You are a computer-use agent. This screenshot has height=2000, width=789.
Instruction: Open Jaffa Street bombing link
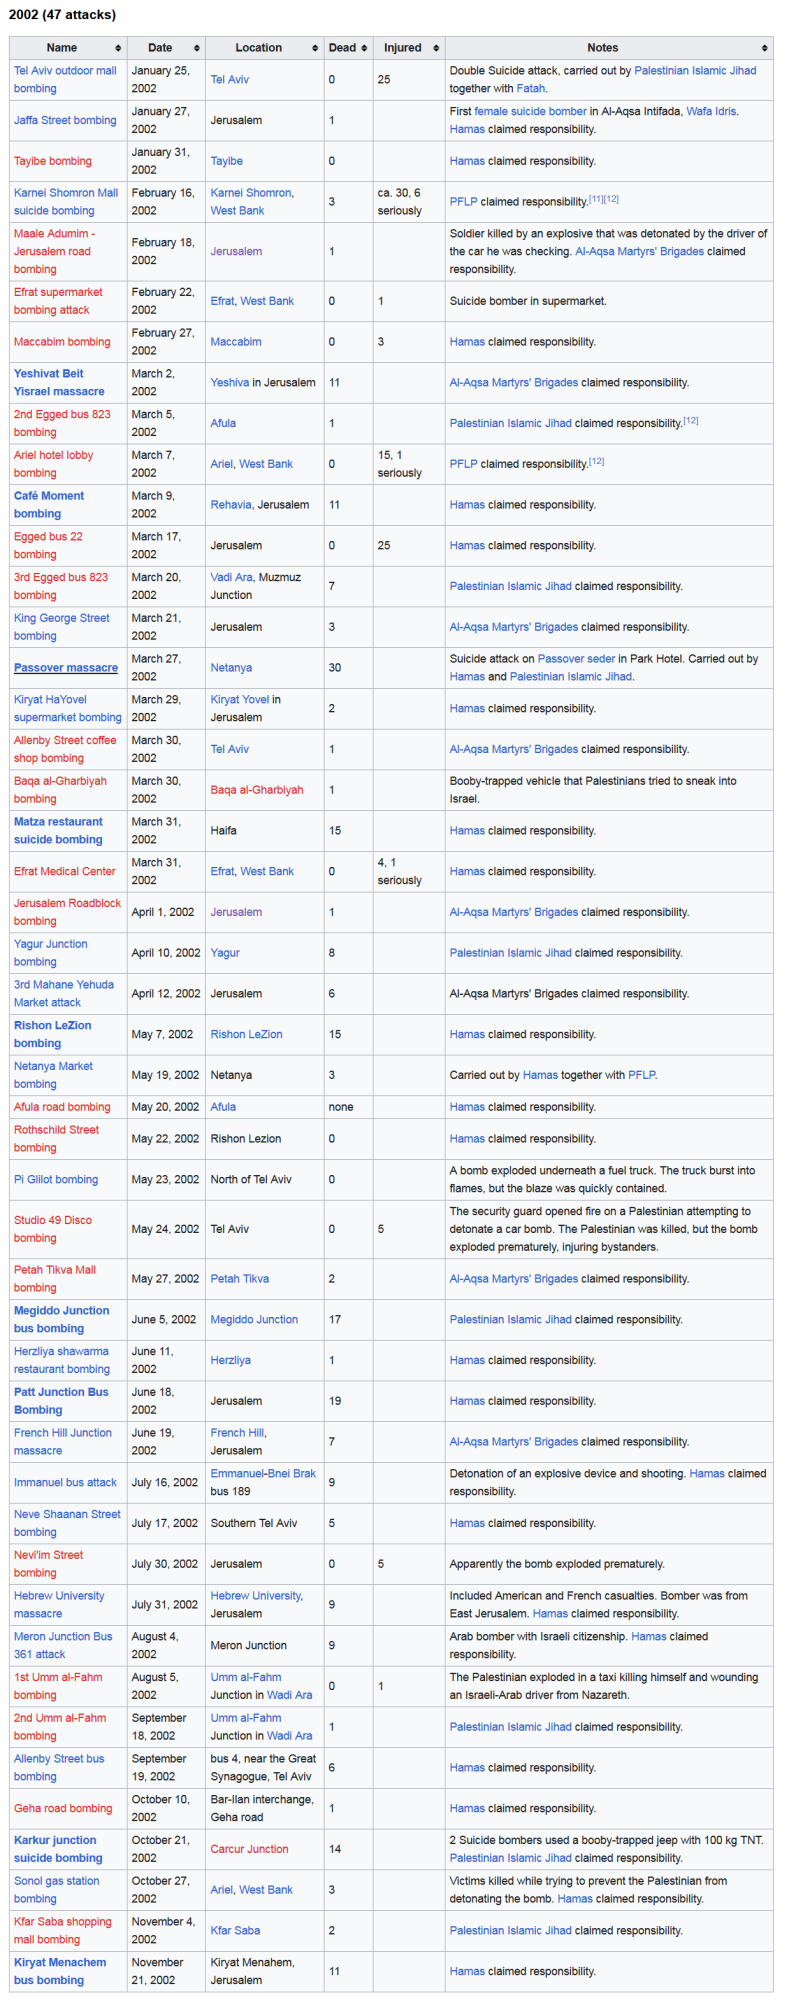(x=65, y=121)
